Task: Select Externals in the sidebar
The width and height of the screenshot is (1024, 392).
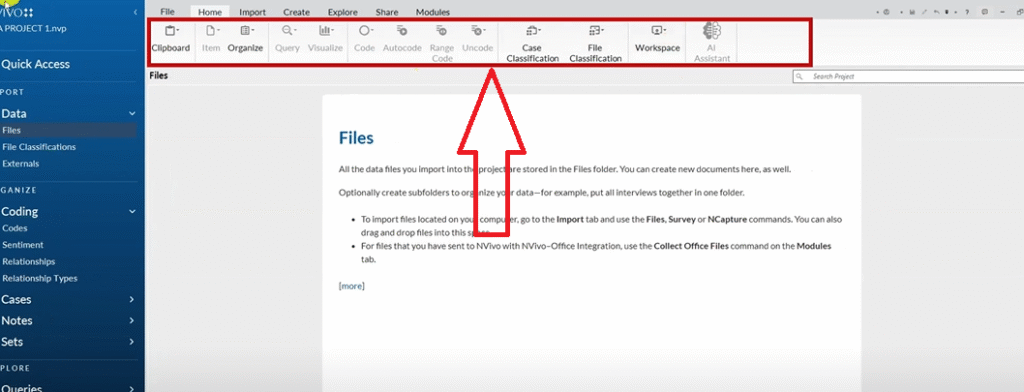Action: click(x=21, y=164)
